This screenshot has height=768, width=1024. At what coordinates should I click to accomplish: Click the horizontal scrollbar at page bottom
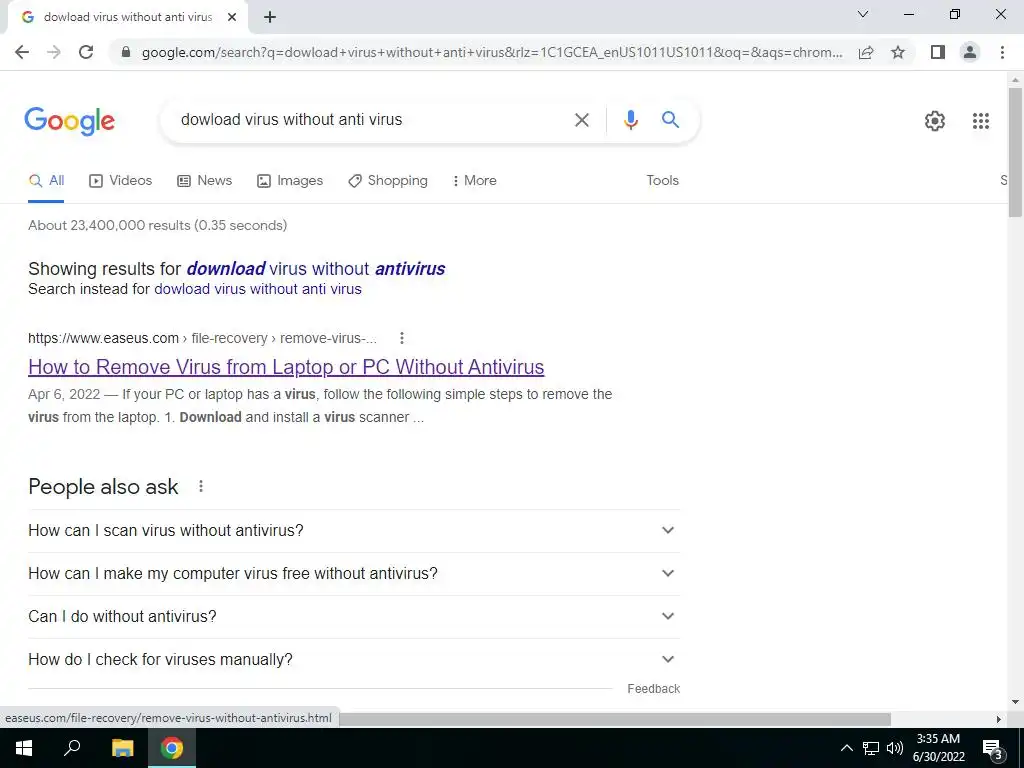pos(614,719)
